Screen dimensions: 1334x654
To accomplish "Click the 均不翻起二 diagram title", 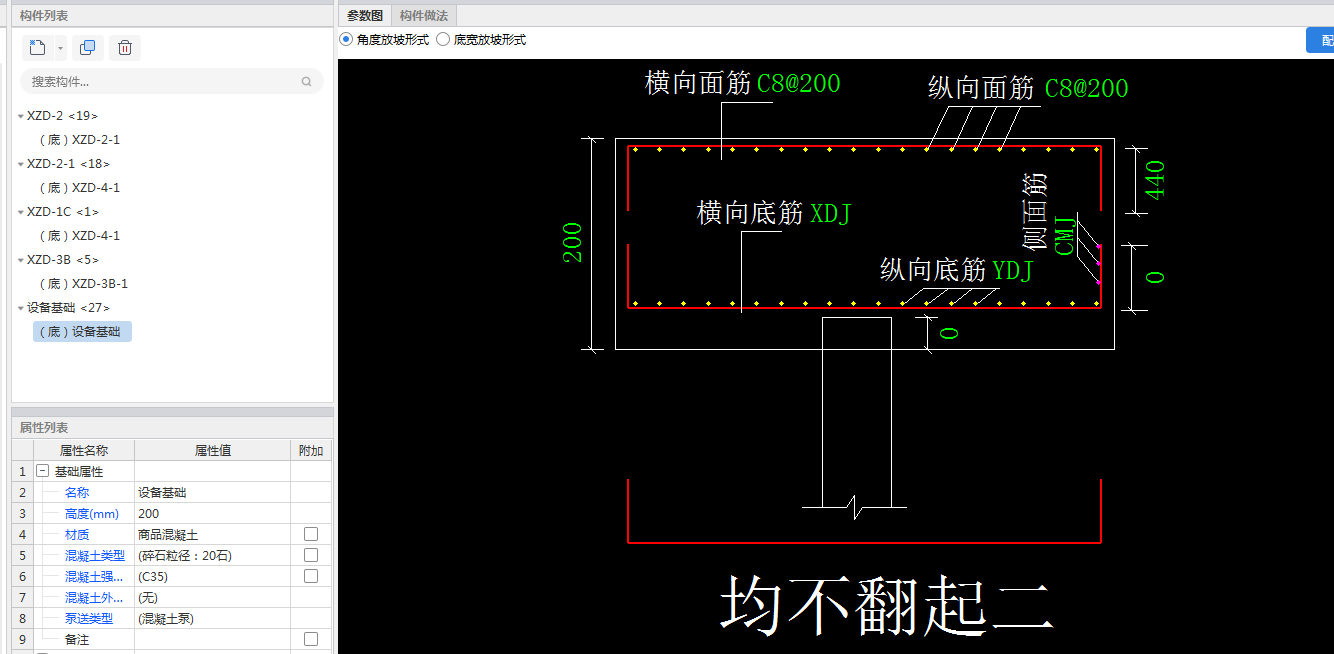I will (x=887, y=606).
